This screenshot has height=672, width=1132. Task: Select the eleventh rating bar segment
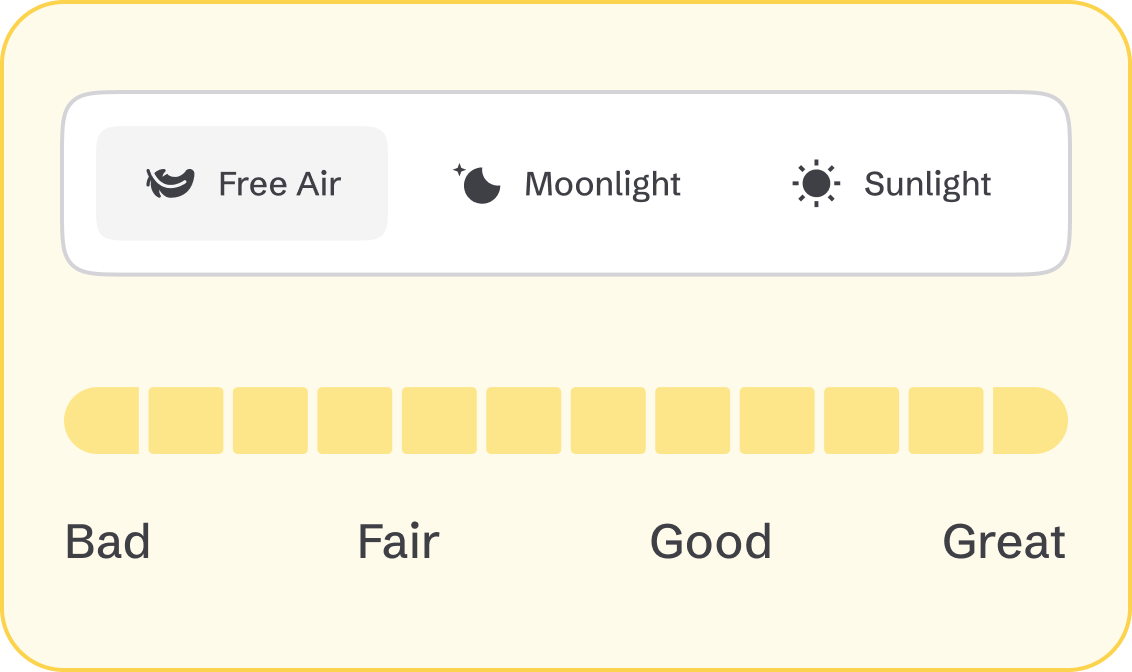946,421
